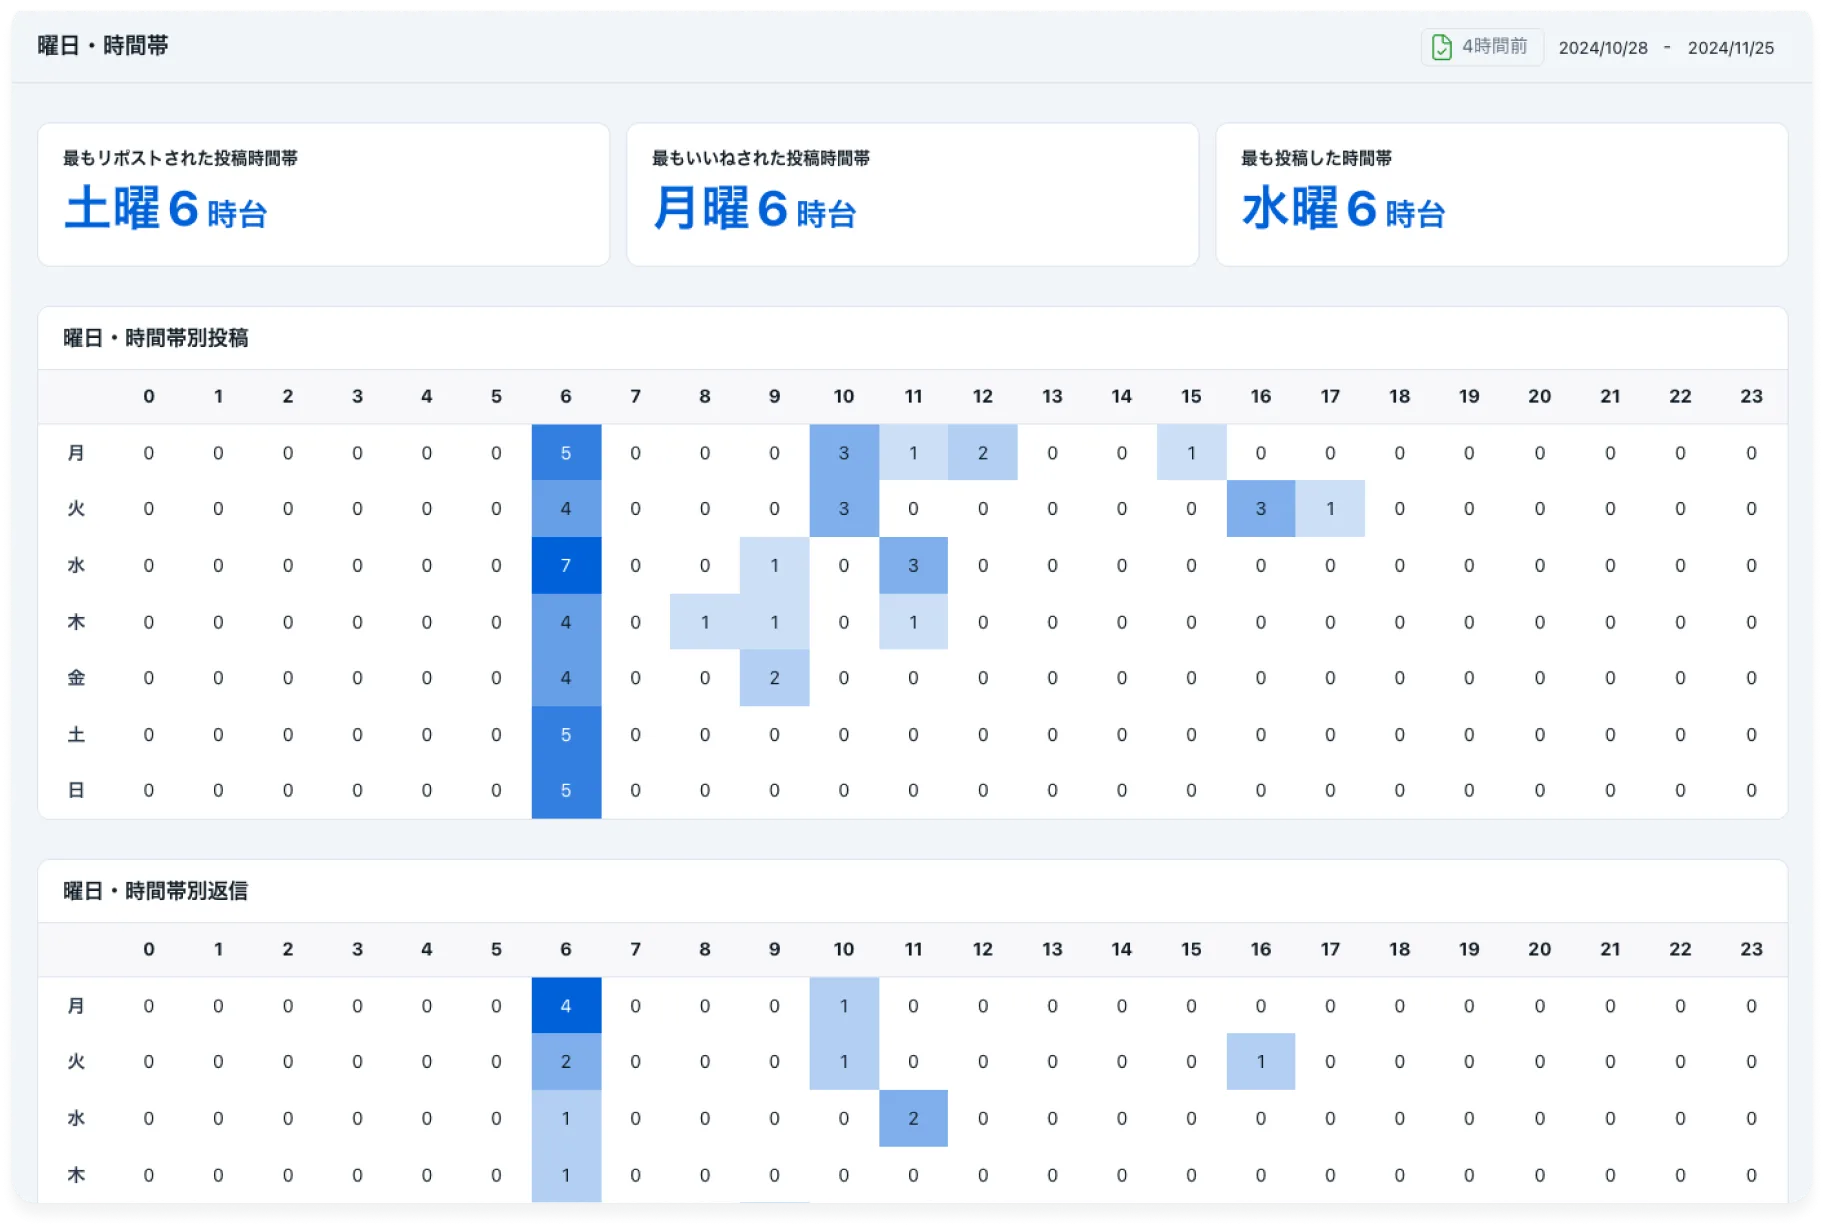Select replies cell 木 hour 6 value 1

[x=566, y=1175]
